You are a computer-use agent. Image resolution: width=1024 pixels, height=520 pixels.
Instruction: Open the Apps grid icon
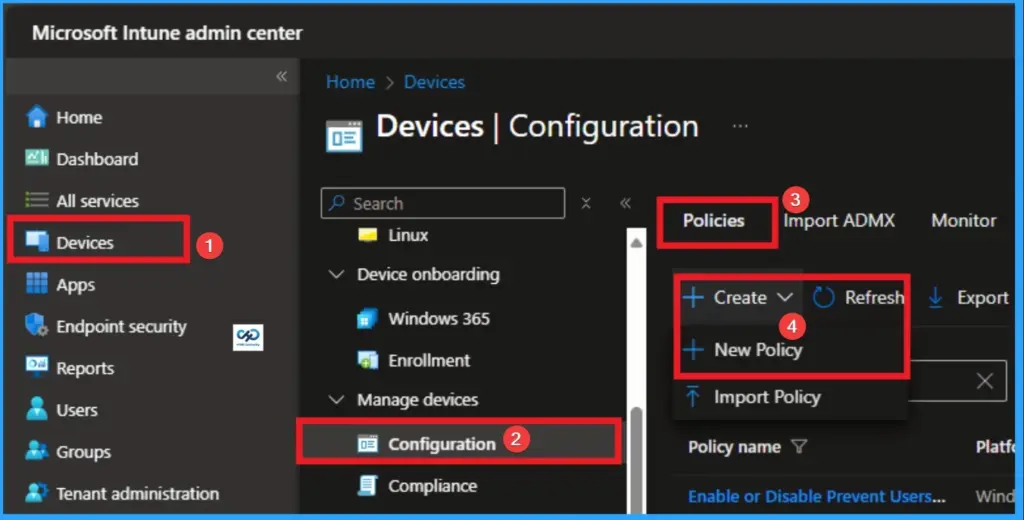pos(37,284)
